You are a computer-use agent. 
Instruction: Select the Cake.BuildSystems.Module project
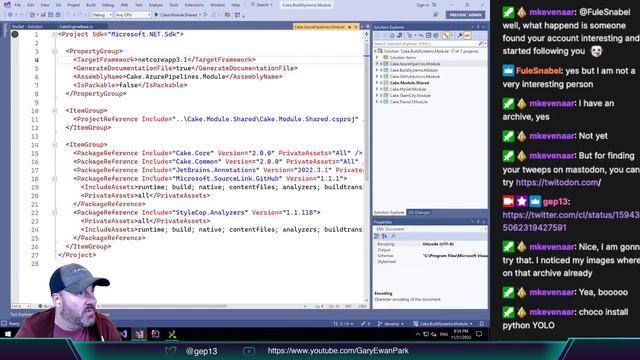(413, 70)
